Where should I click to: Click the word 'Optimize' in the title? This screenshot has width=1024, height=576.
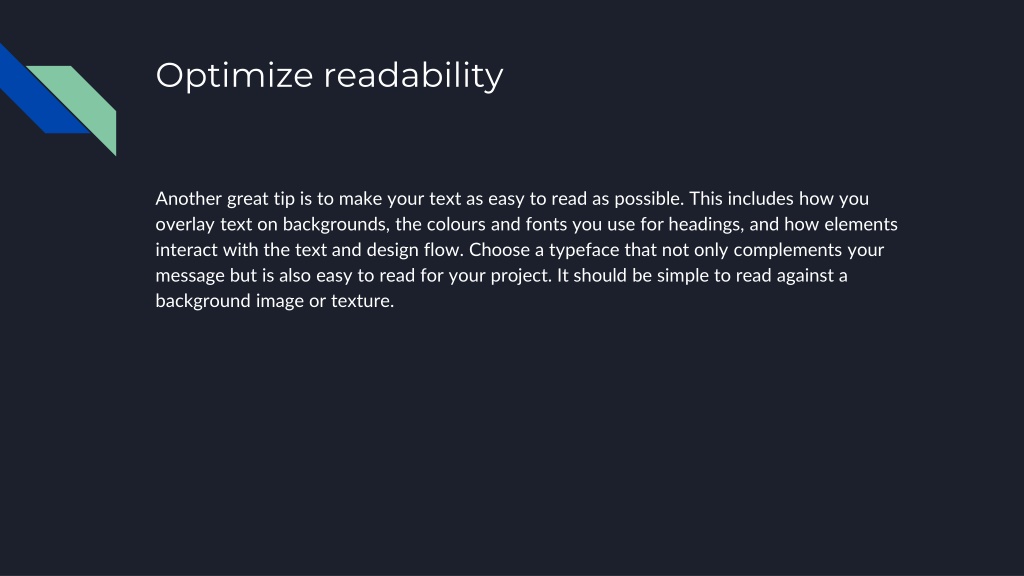click(234, 76)
